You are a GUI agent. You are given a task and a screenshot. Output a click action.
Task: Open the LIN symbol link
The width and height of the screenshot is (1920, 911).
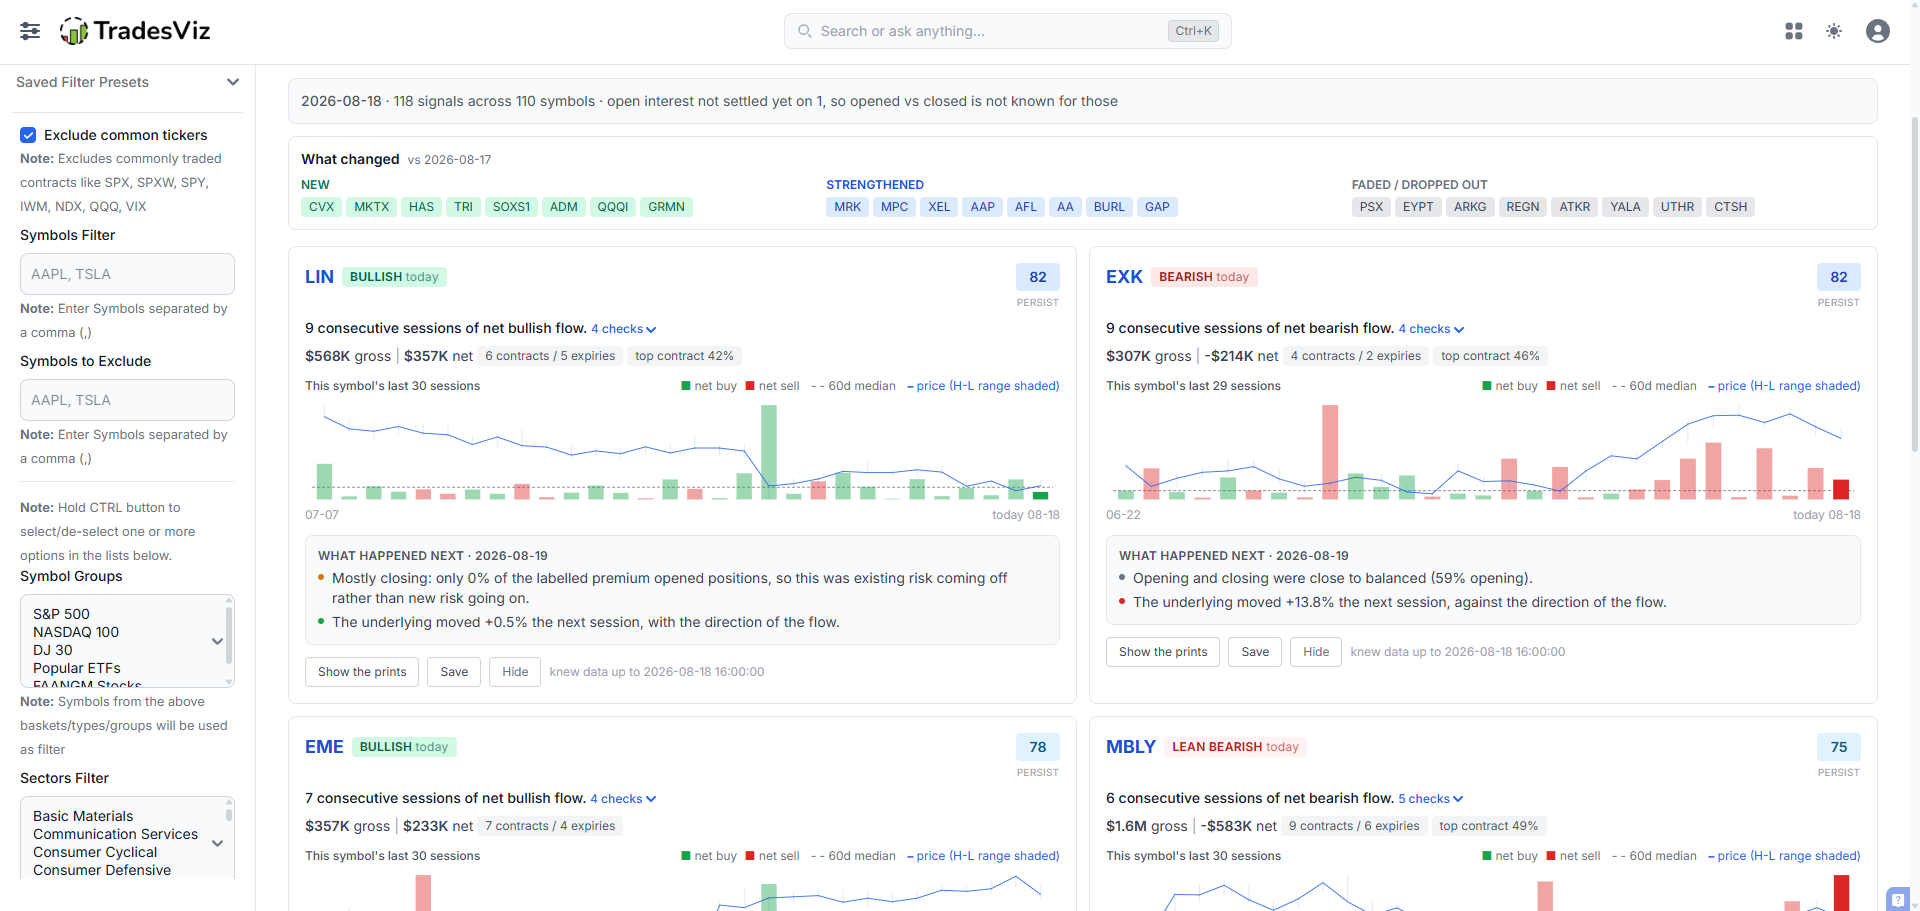coord(319,277)
